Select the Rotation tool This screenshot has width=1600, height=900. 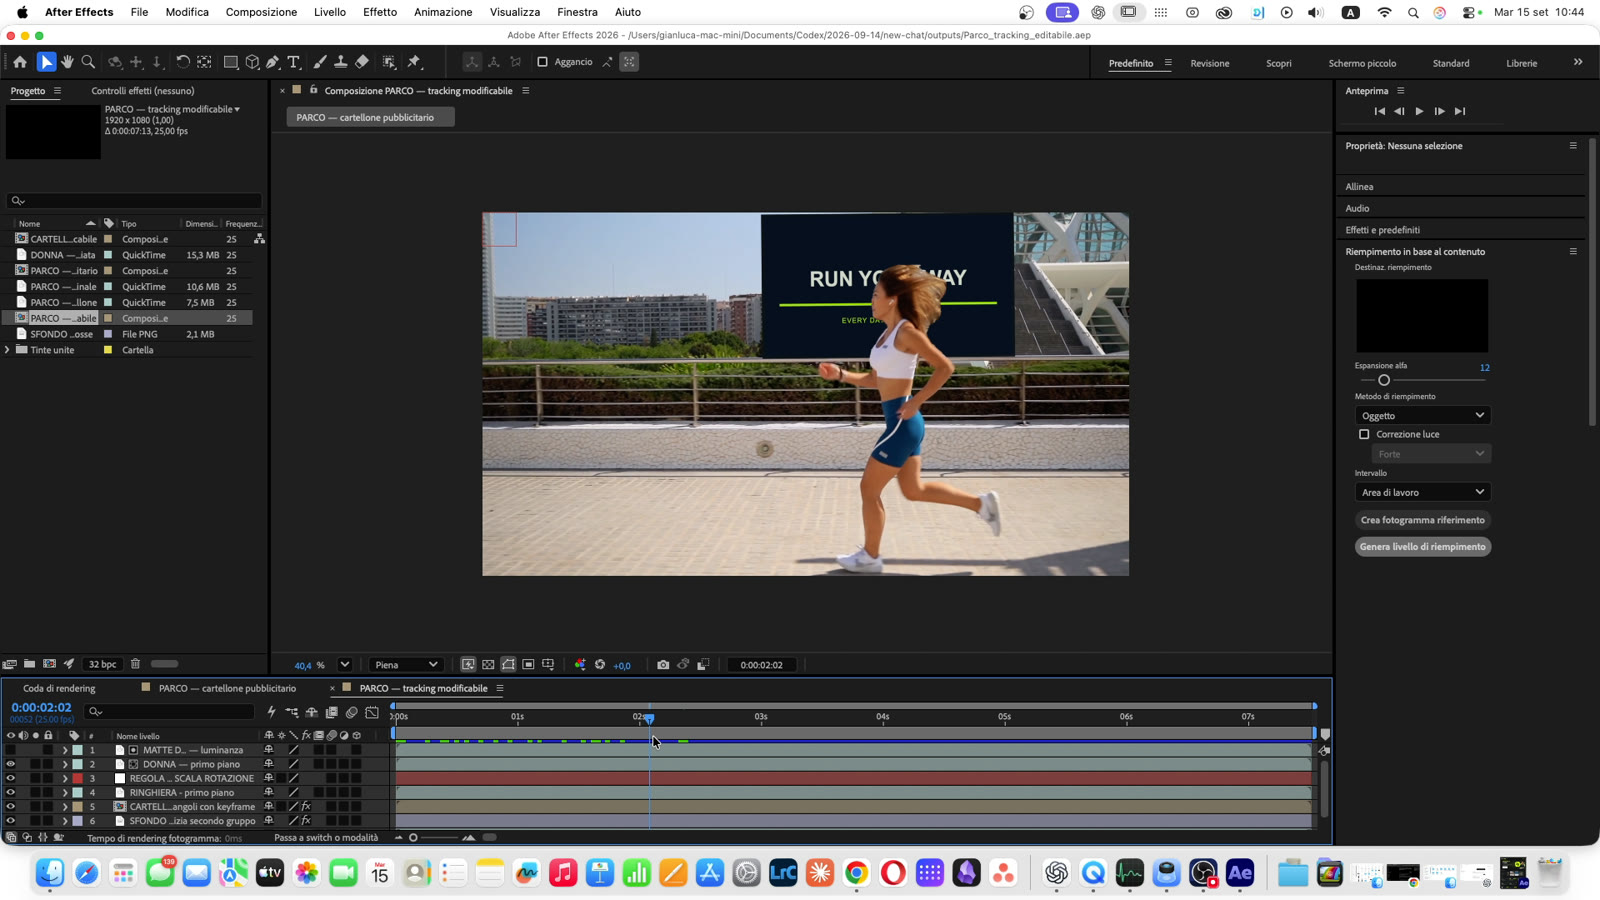pyautogui.click(x=183, y=62)
